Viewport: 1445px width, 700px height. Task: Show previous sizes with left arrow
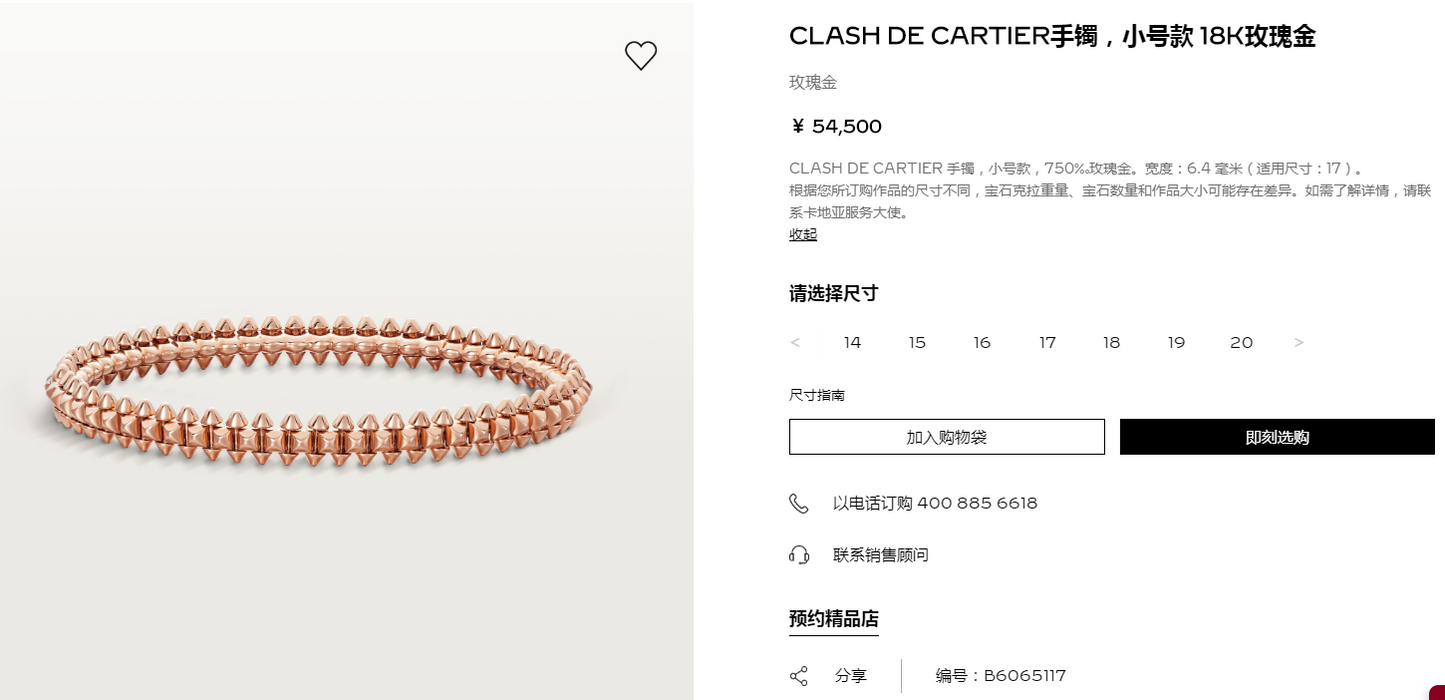[795, 342]
